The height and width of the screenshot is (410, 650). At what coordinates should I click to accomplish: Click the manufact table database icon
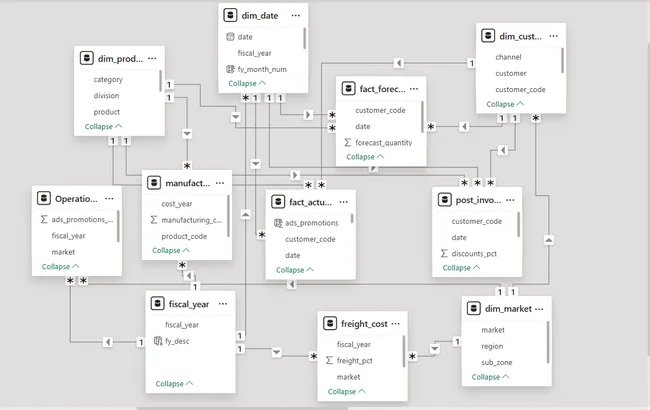[154, 183]
